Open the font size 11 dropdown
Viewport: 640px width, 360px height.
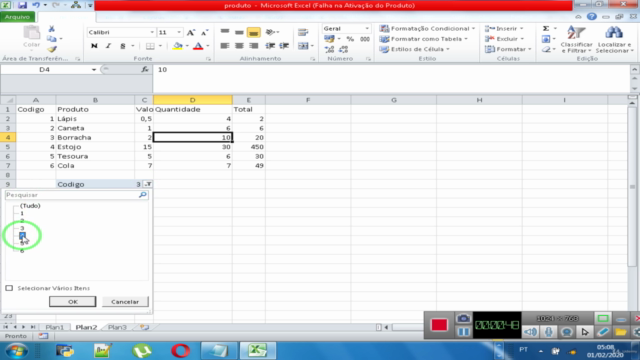(x=179, y=32)
